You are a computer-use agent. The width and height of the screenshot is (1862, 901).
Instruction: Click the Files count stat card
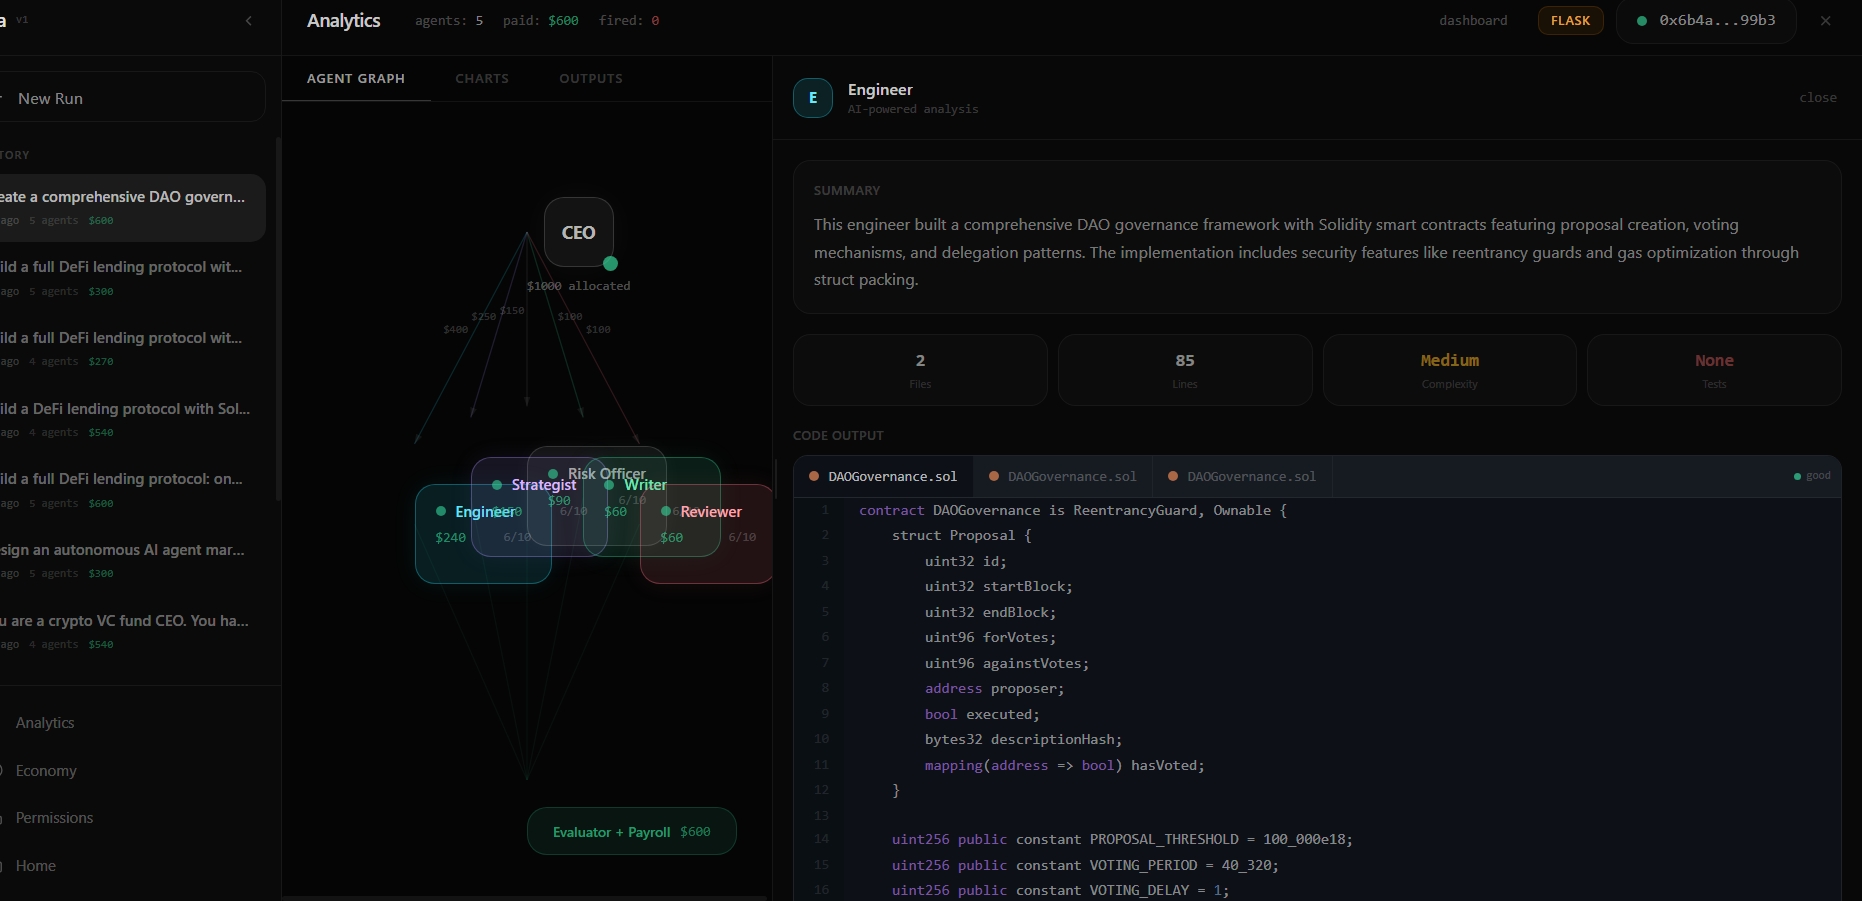pos(920,370)
